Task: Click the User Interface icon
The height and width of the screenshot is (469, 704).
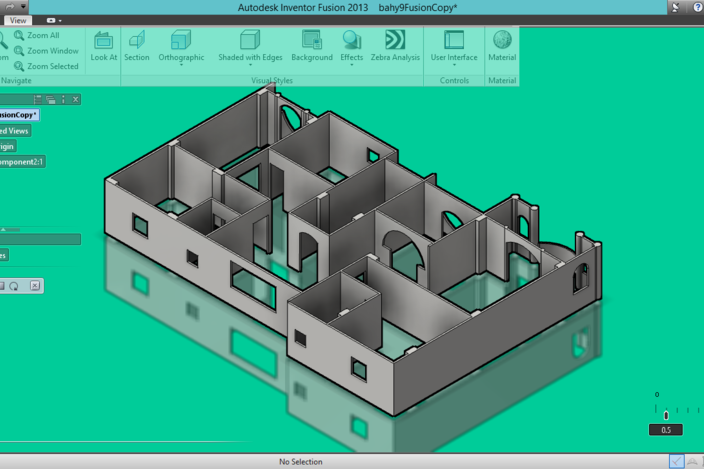Action: [454, 40]
